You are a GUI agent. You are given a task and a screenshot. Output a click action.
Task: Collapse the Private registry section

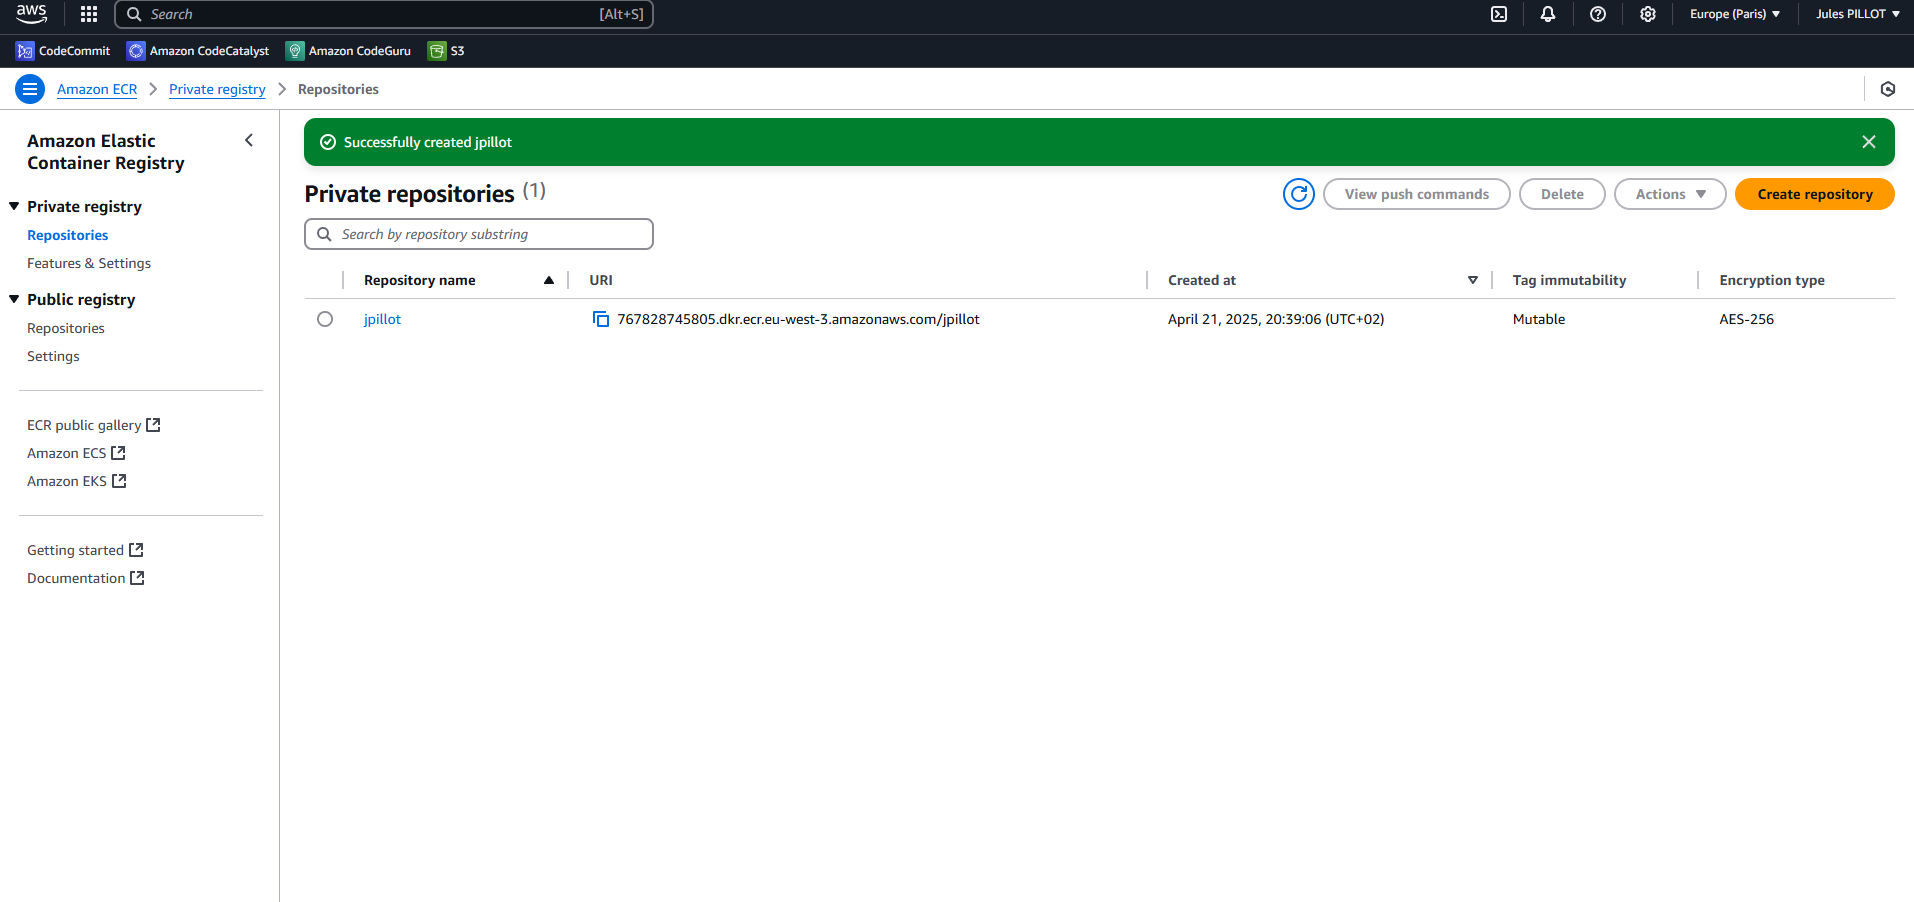[14, 206]
